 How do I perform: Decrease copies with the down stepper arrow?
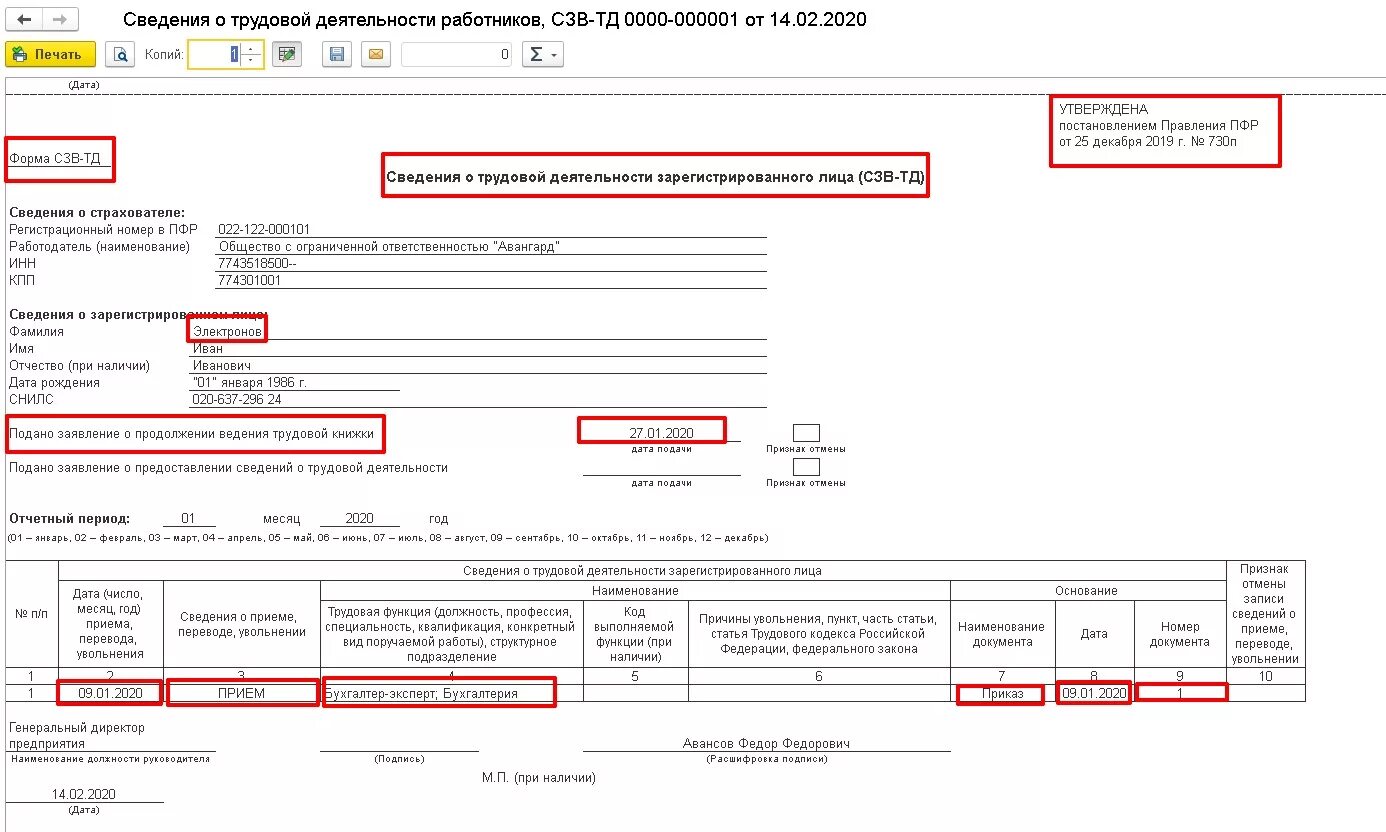pyautogui.click(x=253, y=61)
